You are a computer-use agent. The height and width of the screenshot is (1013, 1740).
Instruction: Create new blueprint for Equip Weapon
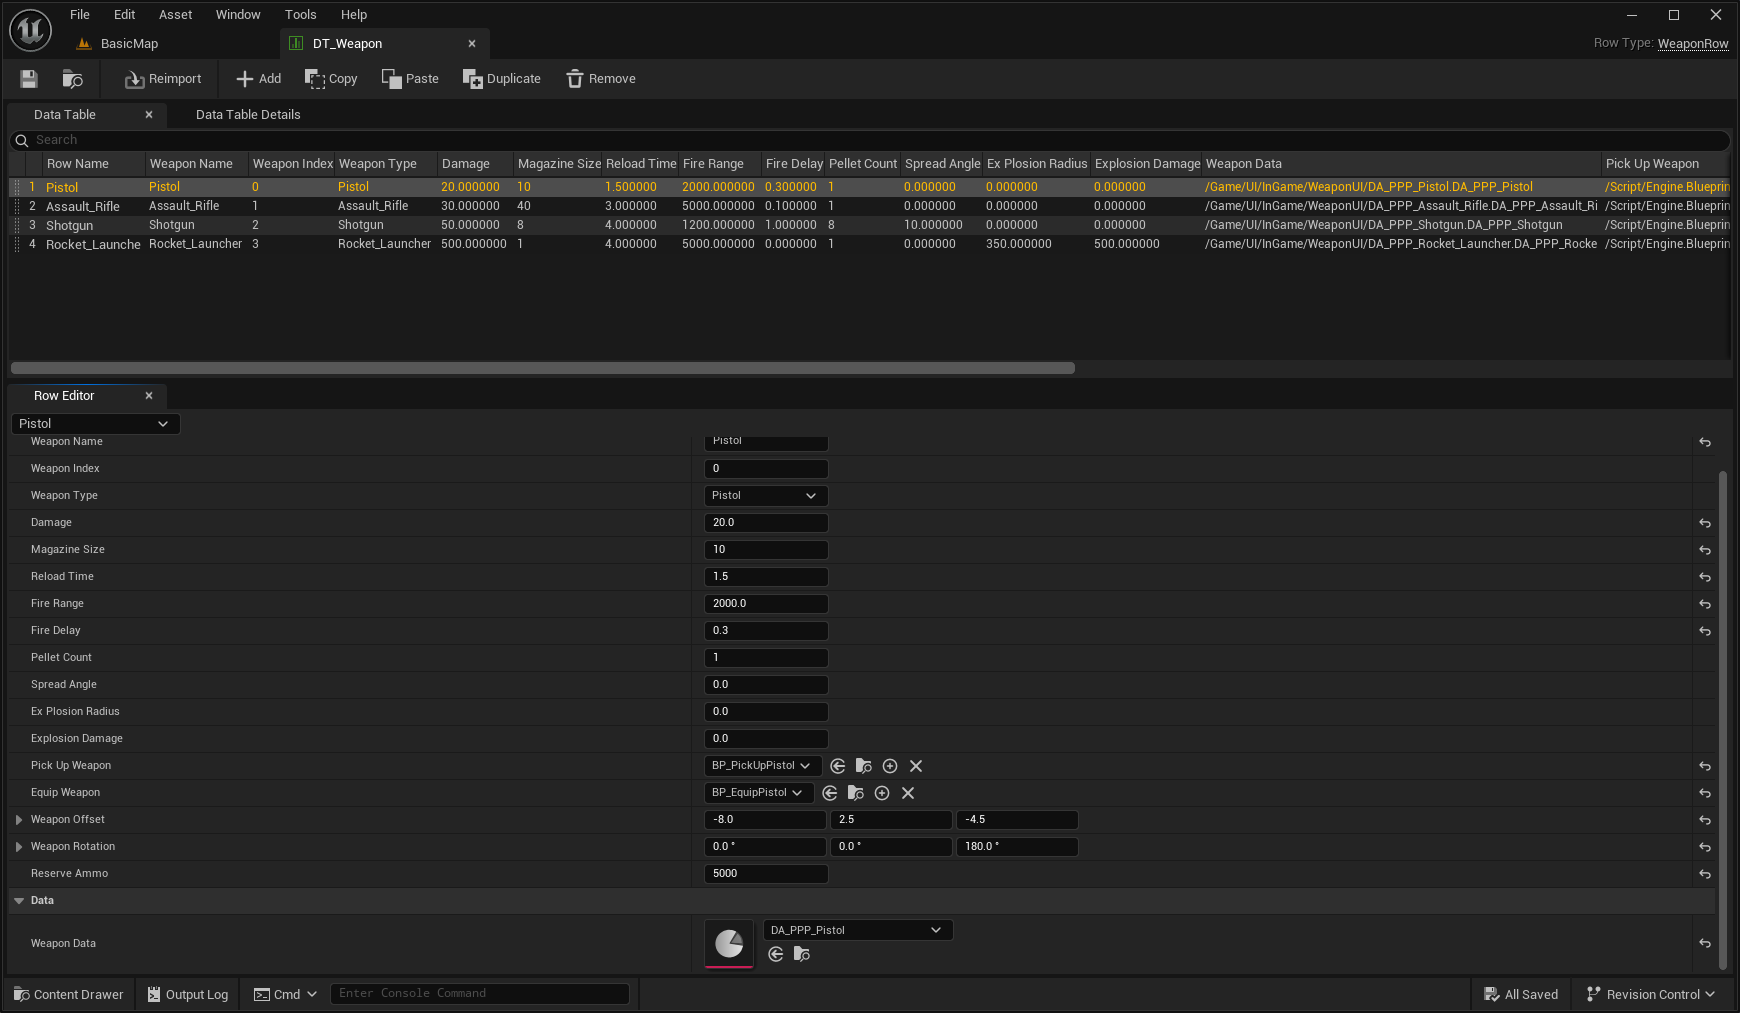pos(882,793)
